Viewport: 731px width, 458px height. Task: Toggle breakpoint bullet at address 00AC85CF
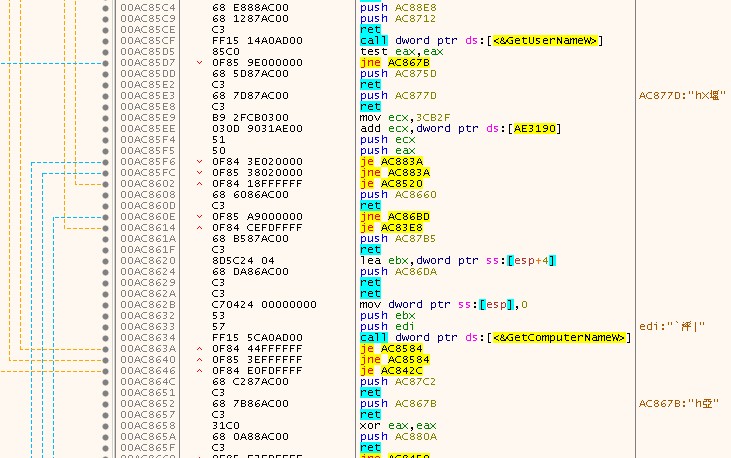[107, 40]
